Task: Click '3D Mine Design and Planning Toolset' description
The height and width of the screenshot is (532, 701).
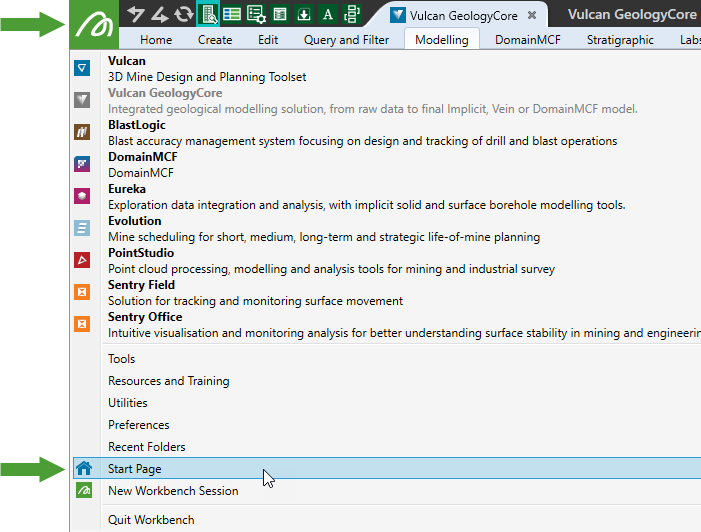Action: tap(207, 77)
